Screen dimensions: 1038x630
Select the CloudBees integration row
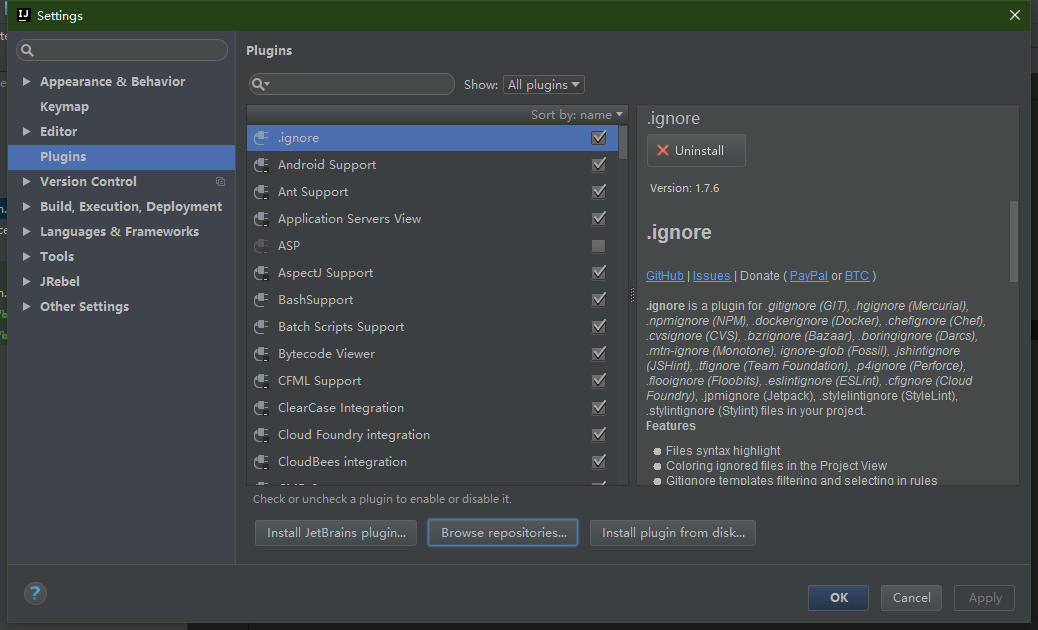[x=432, y=462]
